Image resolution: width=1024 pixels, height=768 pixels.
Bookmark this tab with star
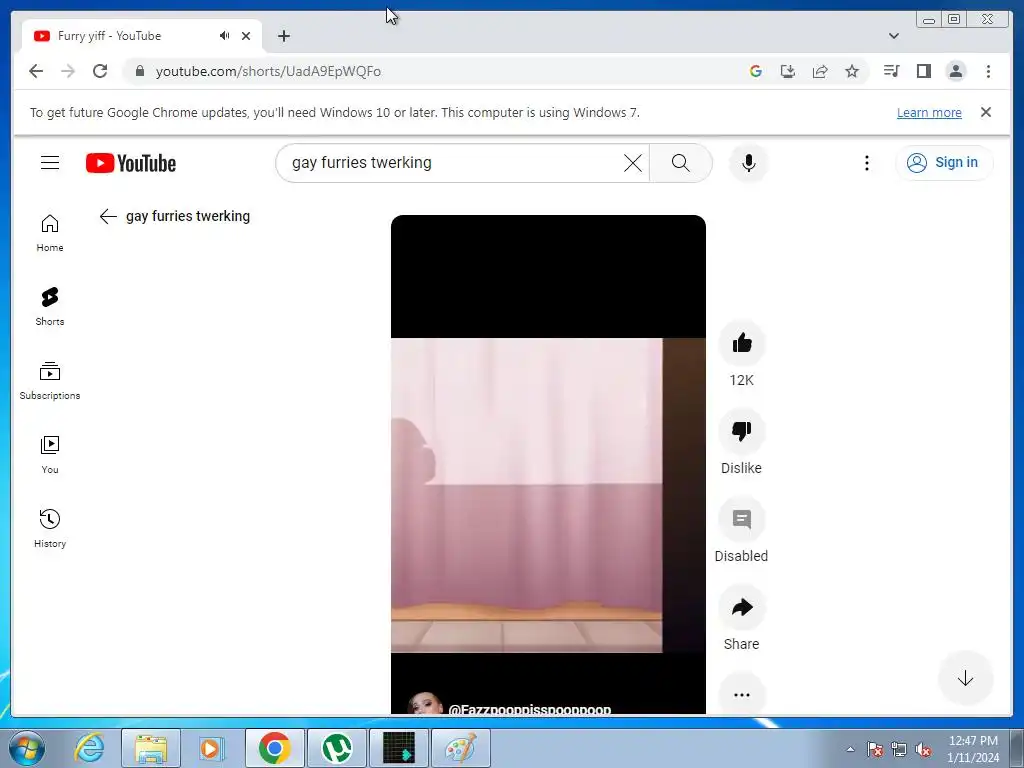click(x=852, y=71)
